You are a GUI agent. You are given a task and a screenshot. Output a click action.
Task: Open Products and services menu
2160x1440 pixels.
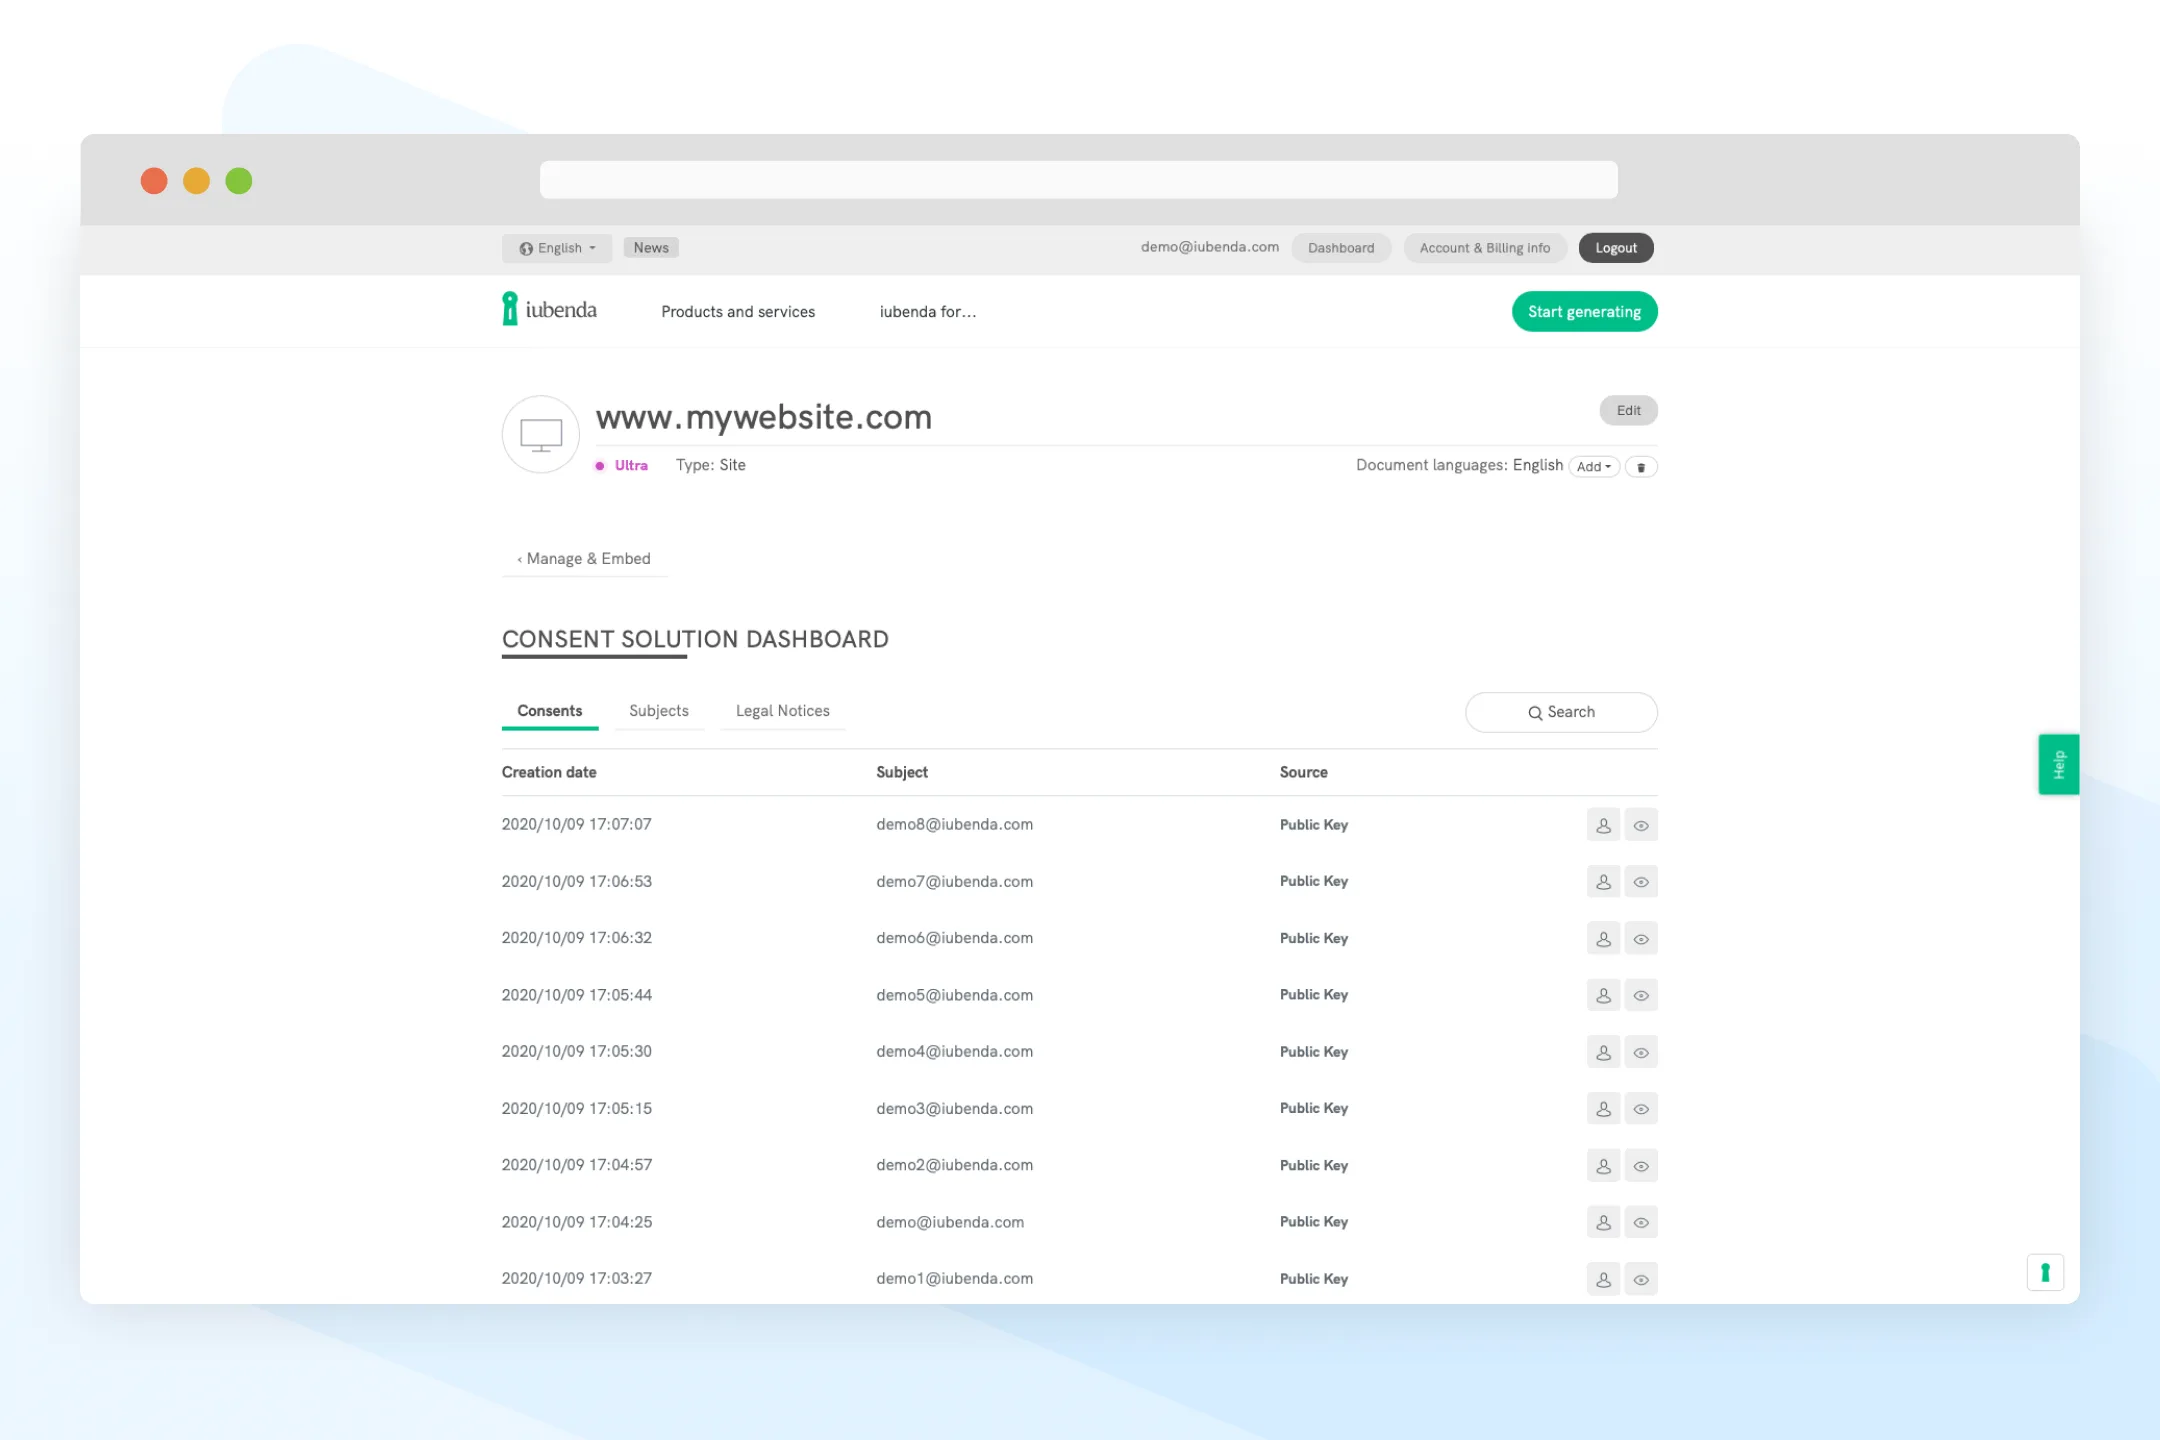tap(738, 312)
